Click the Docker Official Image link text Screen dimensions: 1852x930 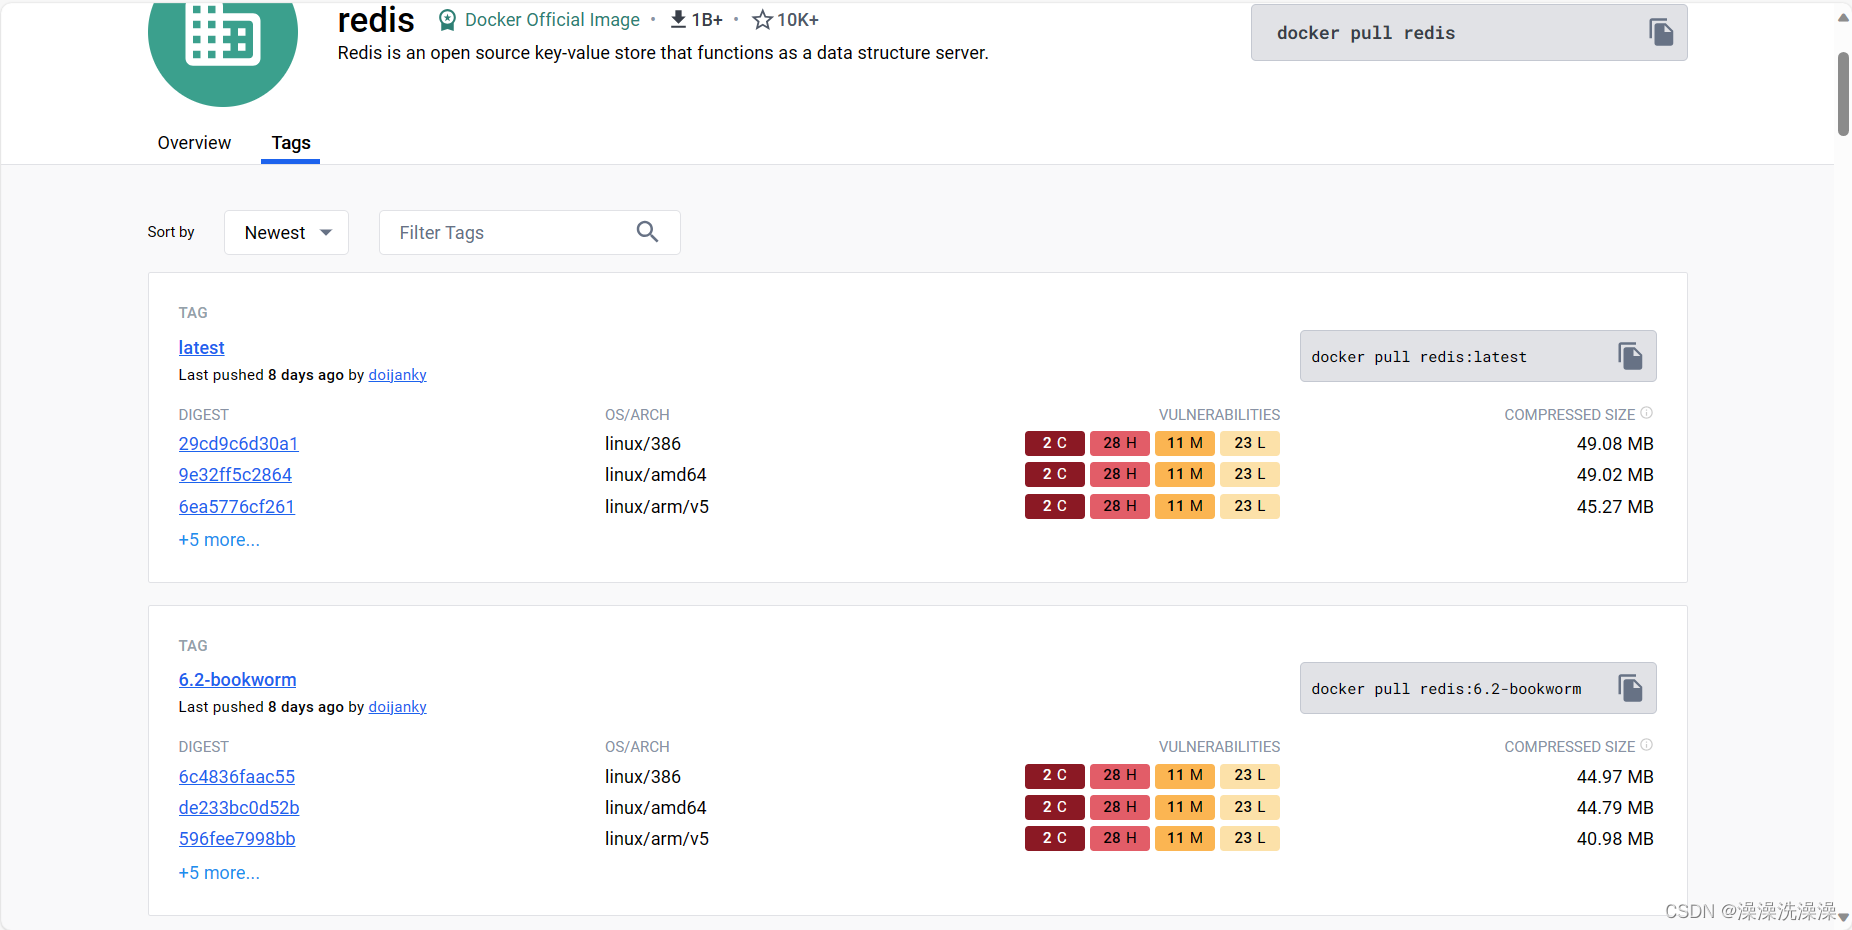coord(552,20)
